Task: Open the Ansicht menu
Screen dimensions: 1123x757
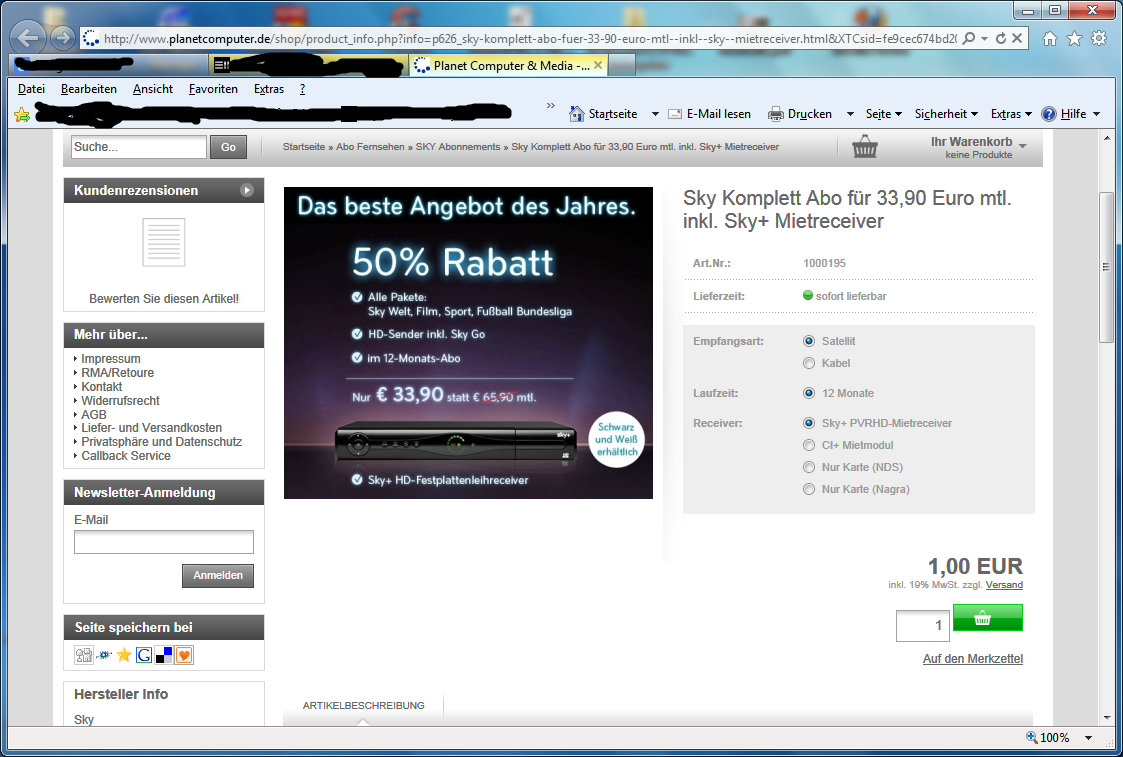Action: [x=153, y=89]
